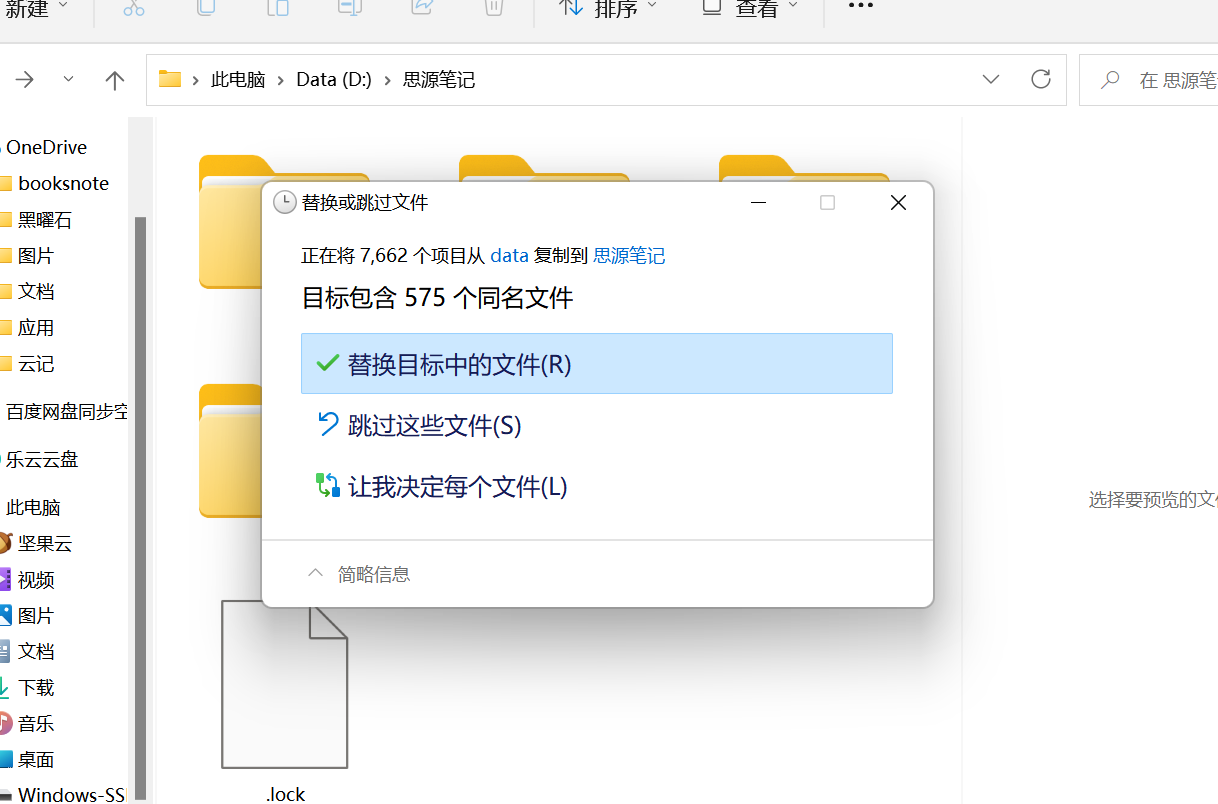This screenshot has width=1218, height=804.
Task: Open 文档 under 此电脑 in sidebar
Action: 36,652
